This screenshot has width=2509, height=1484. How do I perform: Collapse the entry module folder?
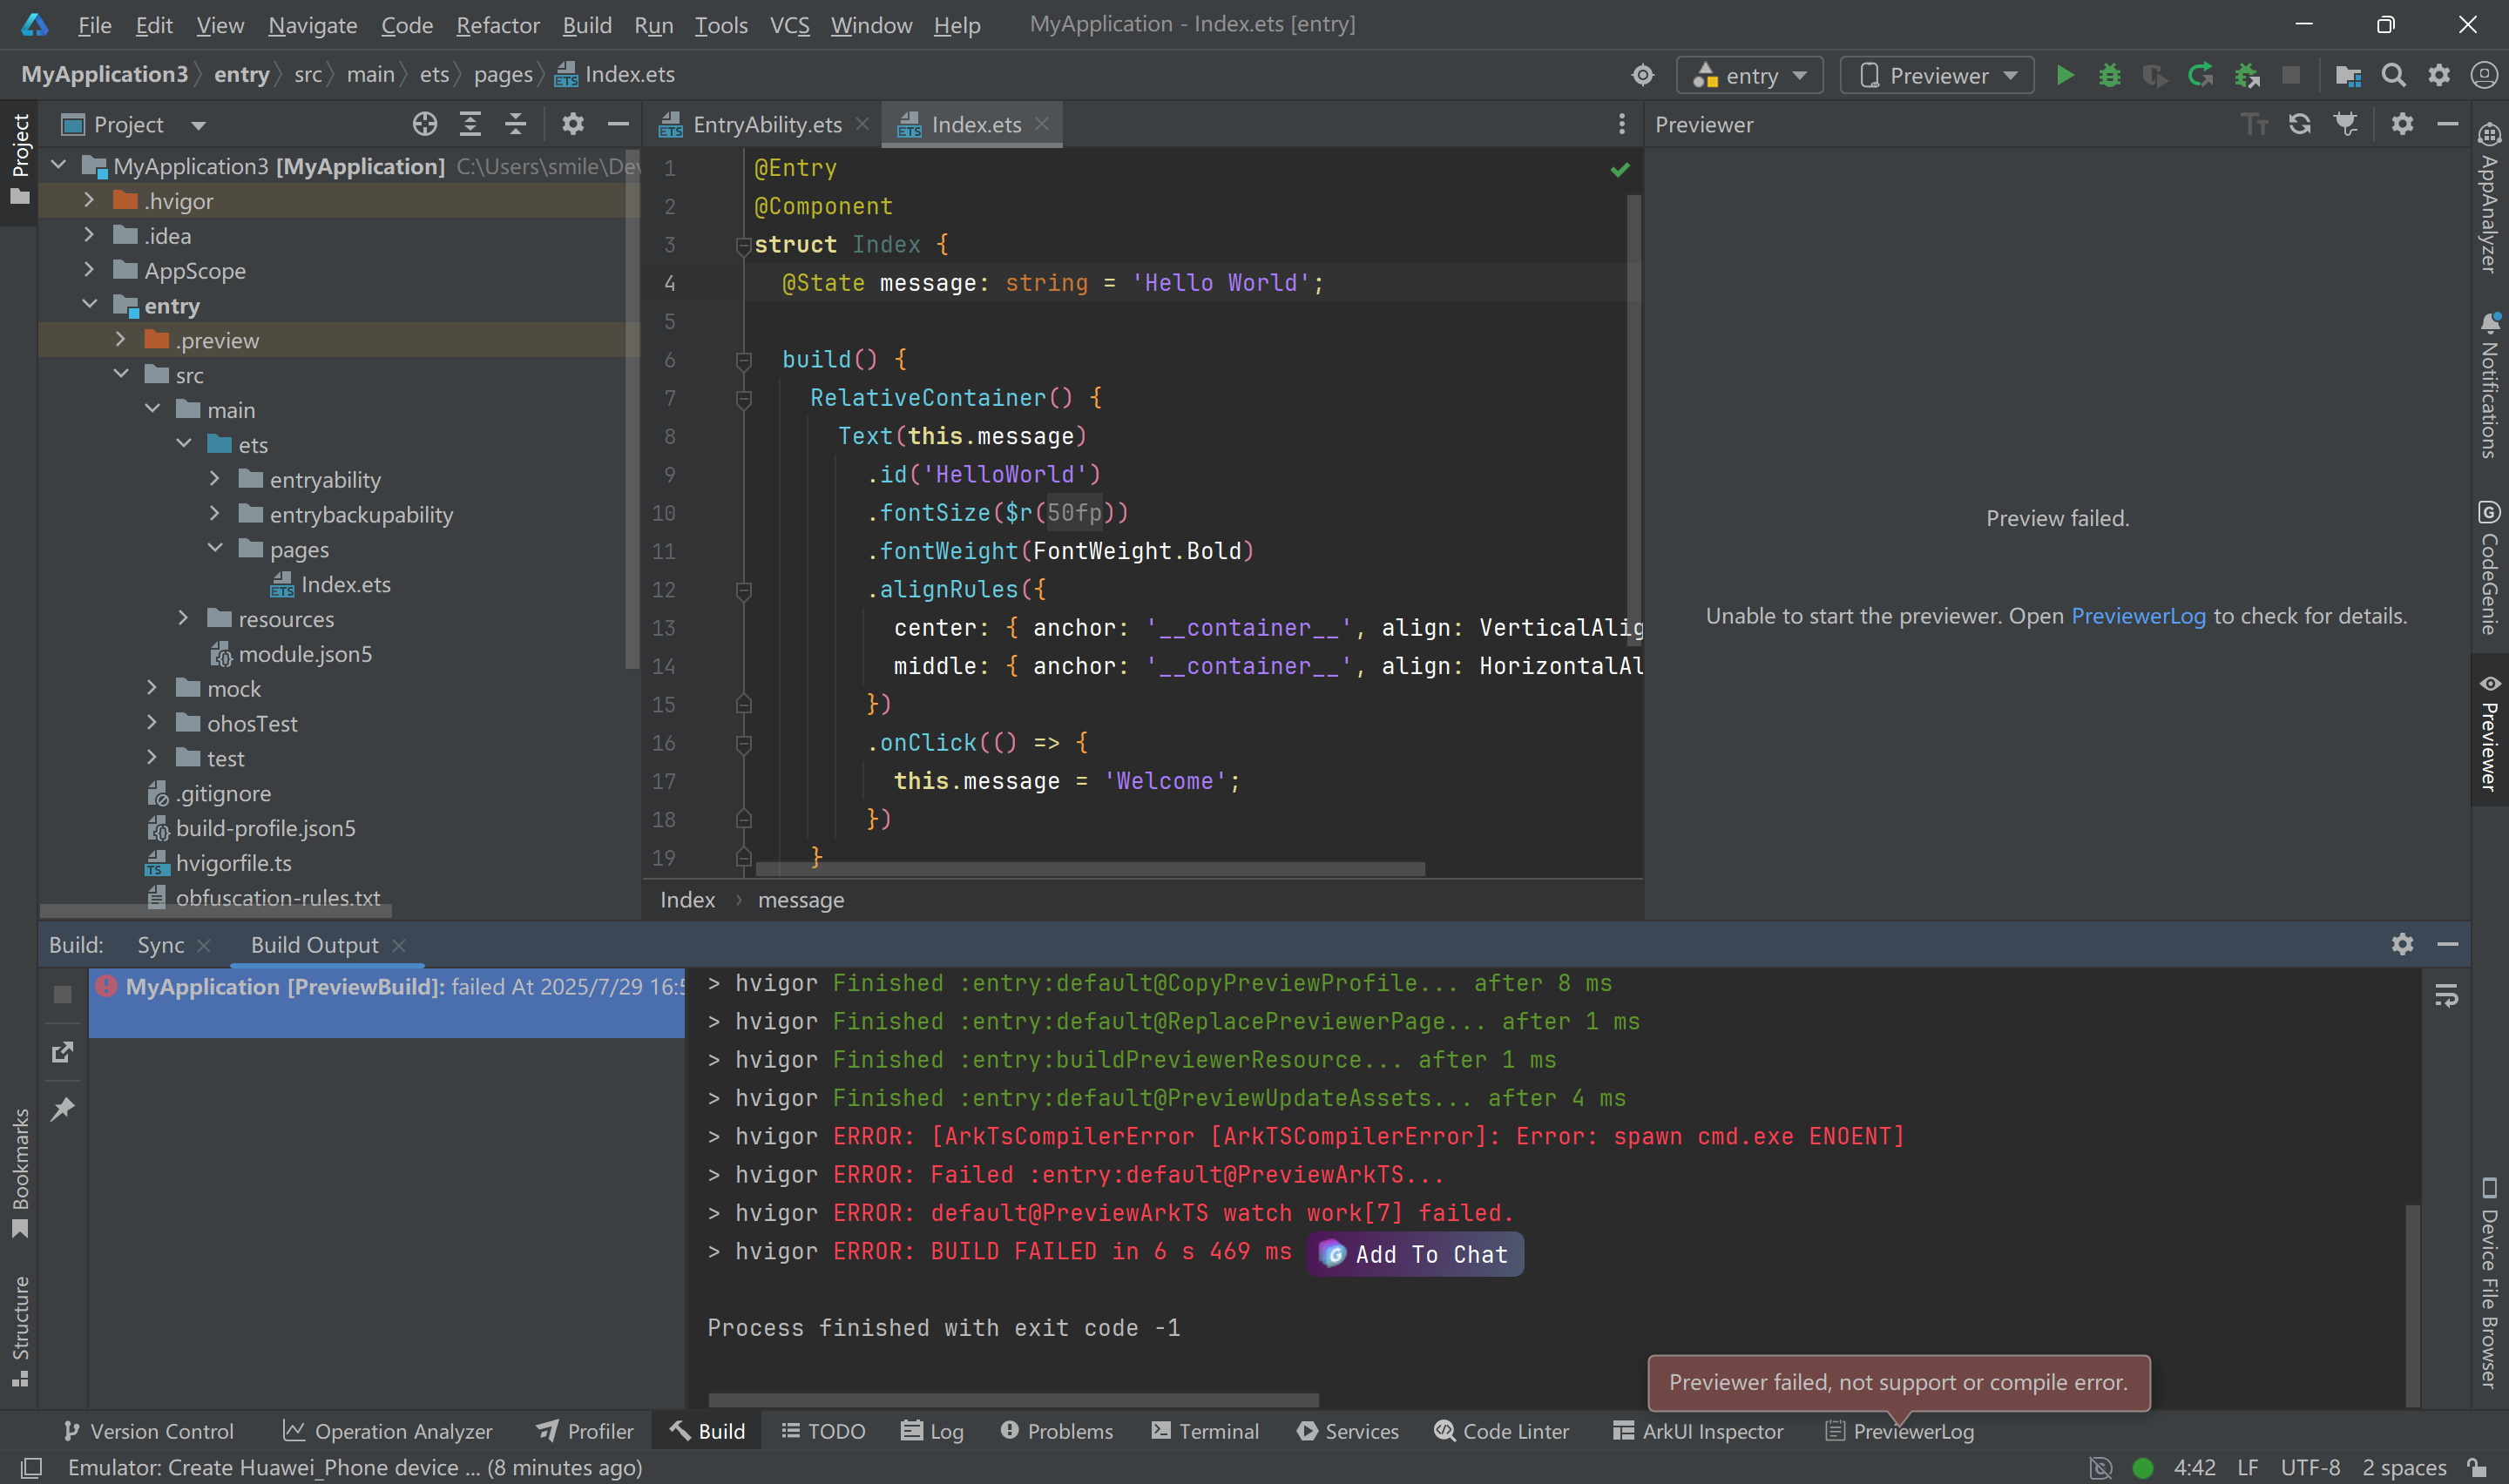(89, 304)
